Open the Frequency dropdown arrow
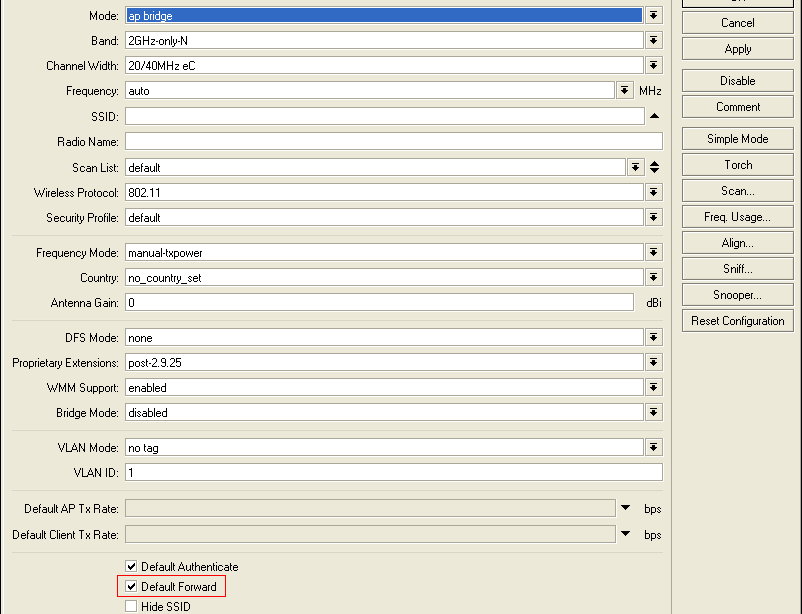The image size is (802, 614). [624, 91]
